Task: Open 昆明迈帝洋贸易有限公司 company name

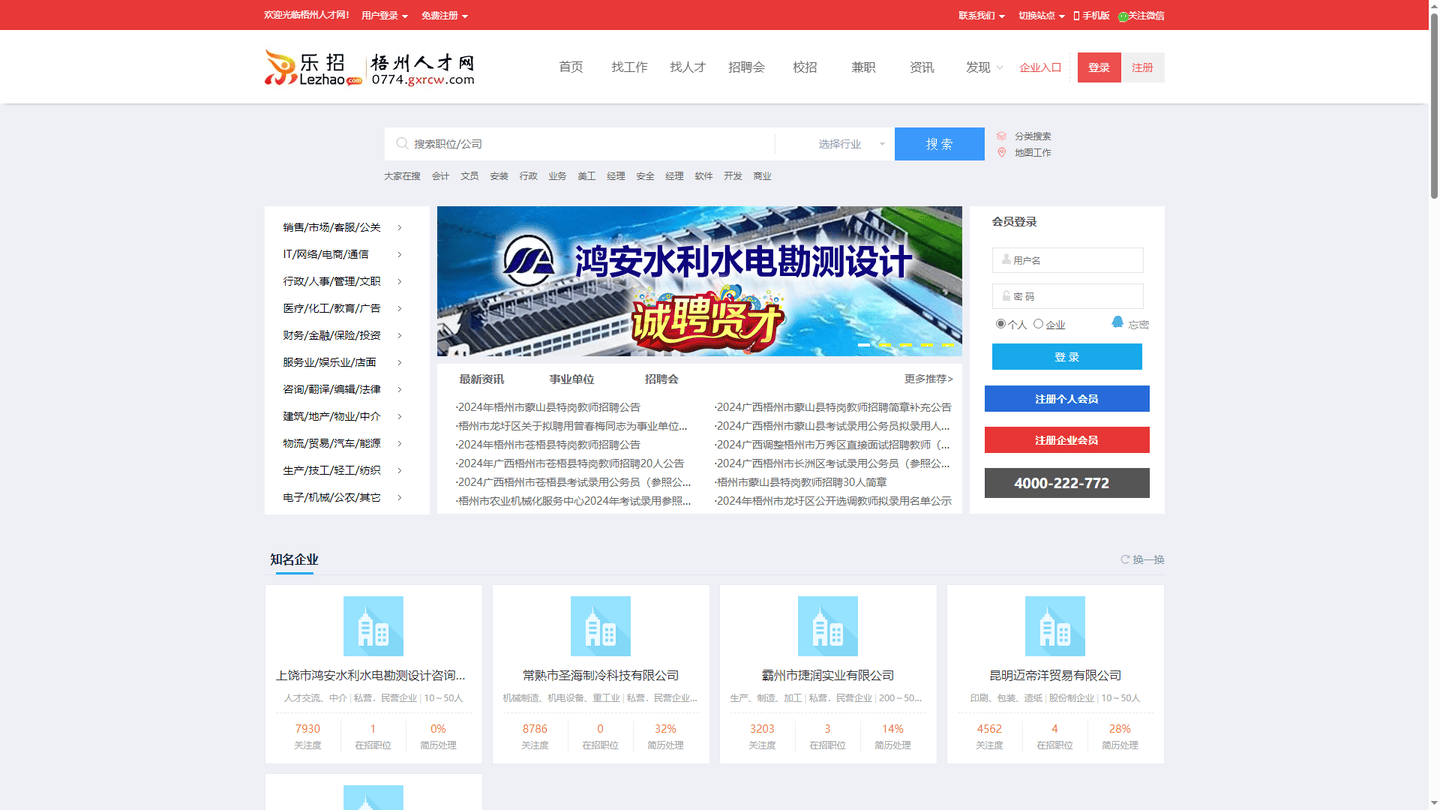Action: pos(1055,676)
